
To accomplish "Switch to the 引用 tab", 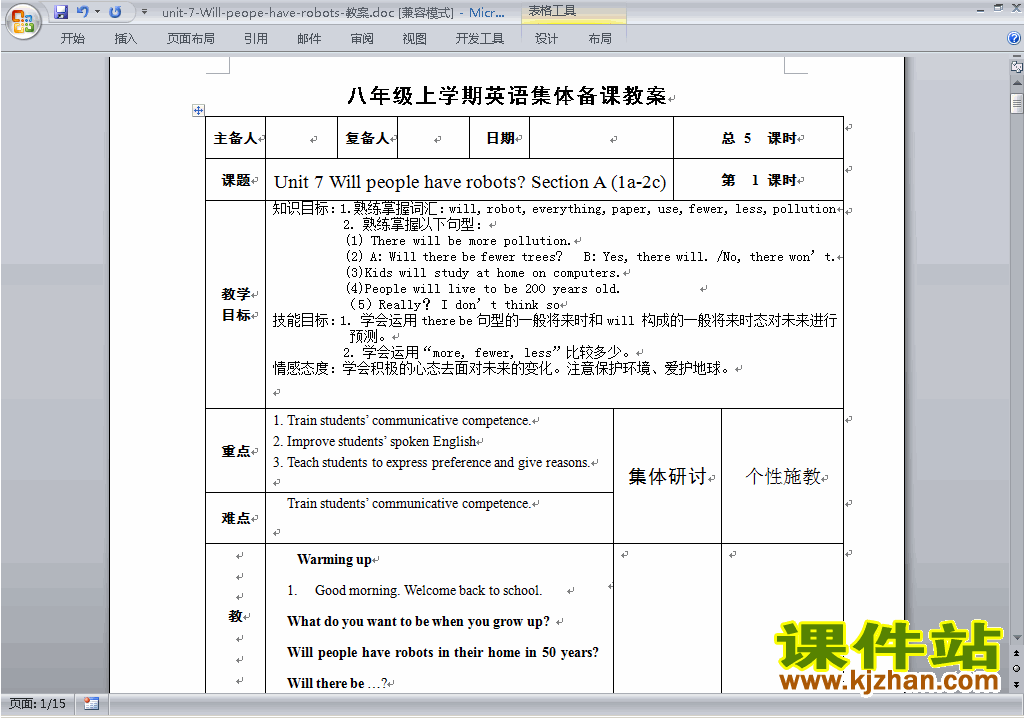I will click(256, 39).
